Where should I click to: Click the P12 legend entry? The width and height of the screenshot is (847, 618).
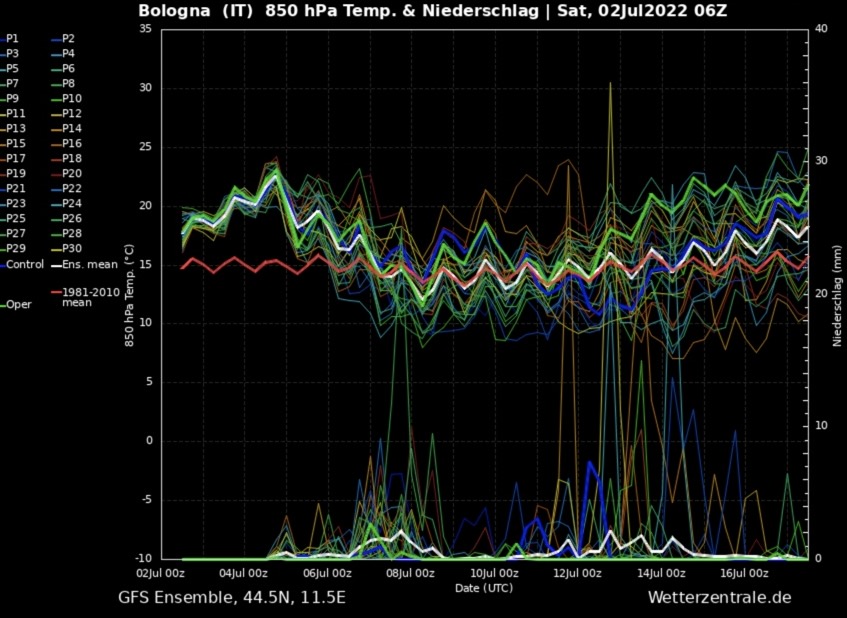click(x=68, y=113)
